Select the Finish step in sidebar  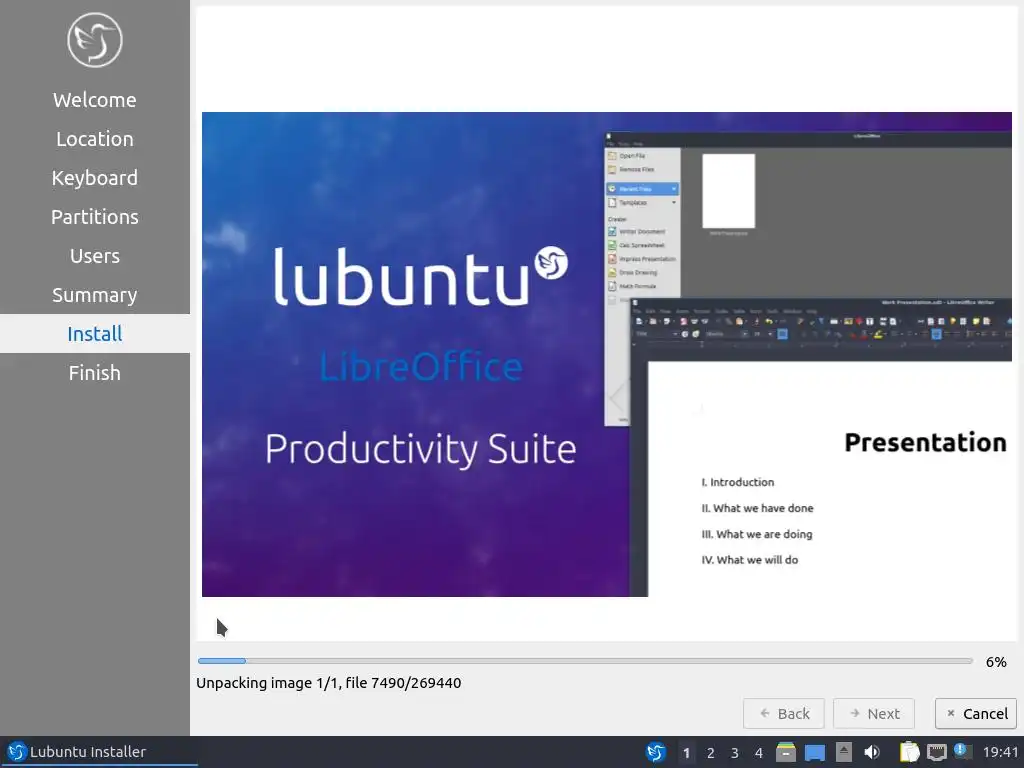tap(95, 373)
